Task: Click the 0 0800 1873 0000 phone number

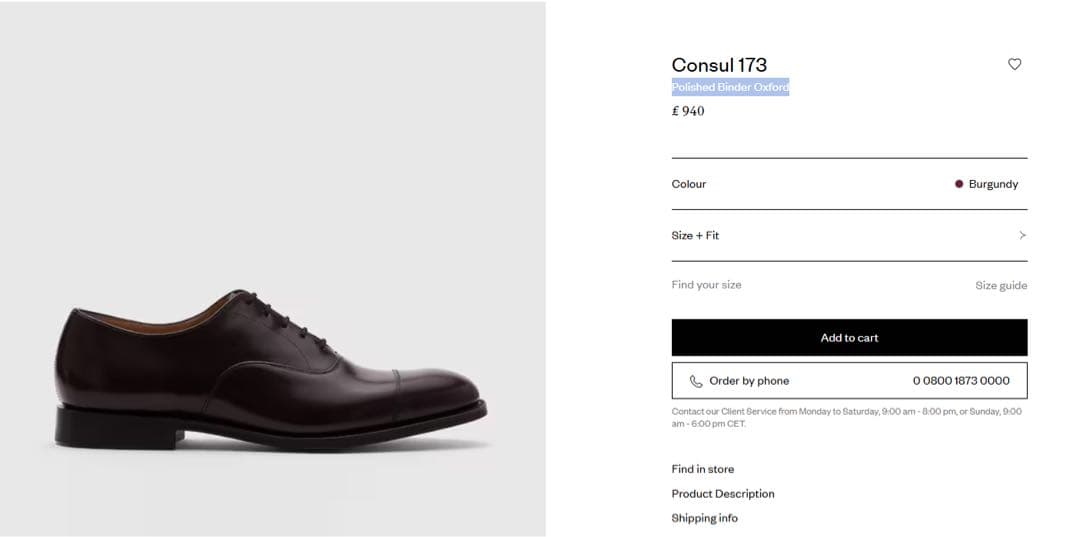Action: [x=961, y=381]
